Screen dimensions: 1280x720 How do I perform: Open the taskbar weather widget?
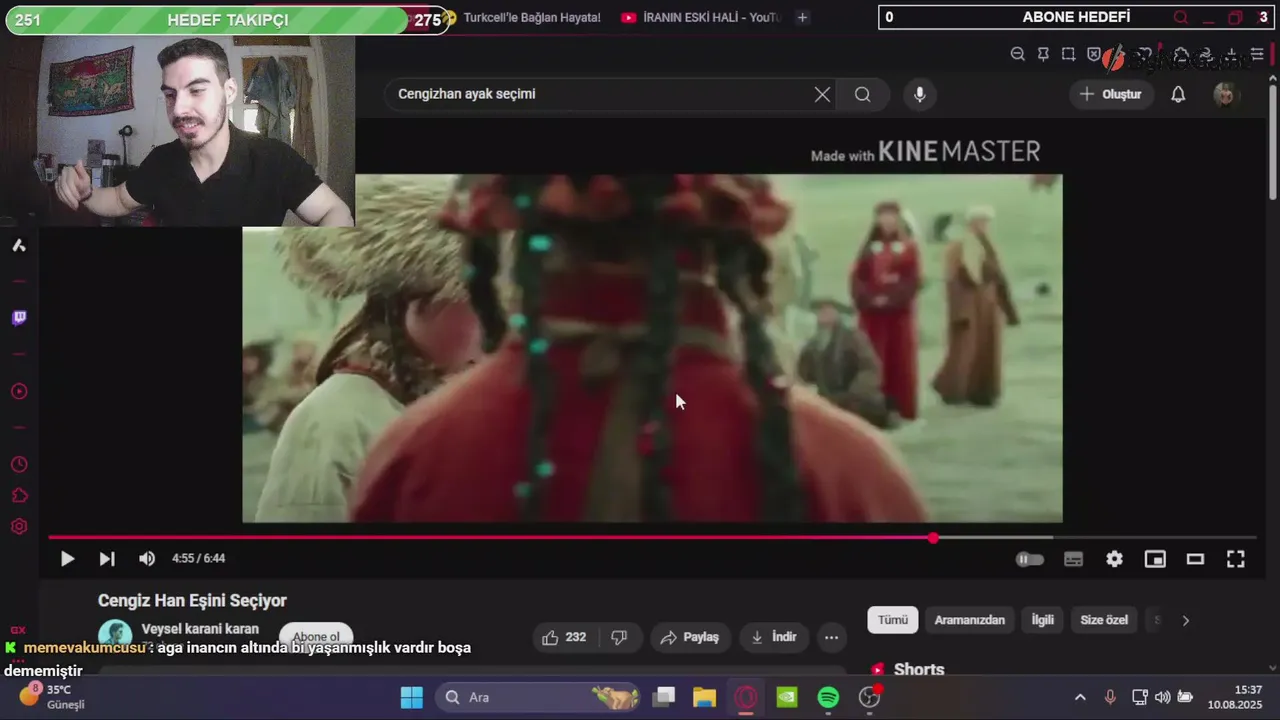click(x=50, y=697)
